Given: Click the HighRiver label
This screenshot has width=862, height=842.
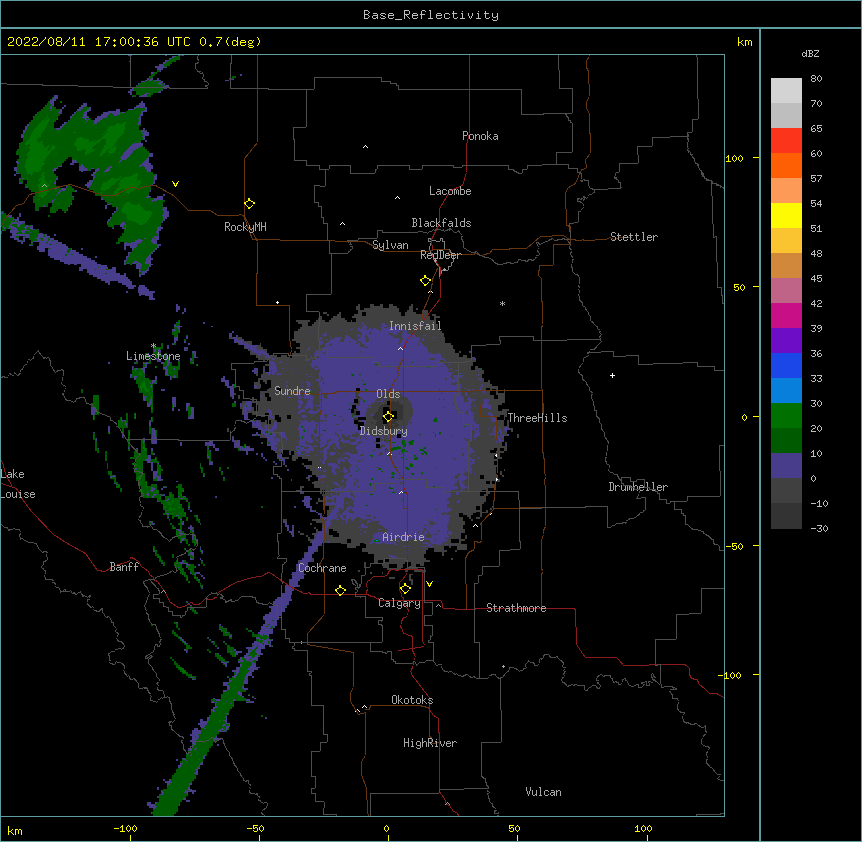Looking at the screenshot, I should click(430, 743).
